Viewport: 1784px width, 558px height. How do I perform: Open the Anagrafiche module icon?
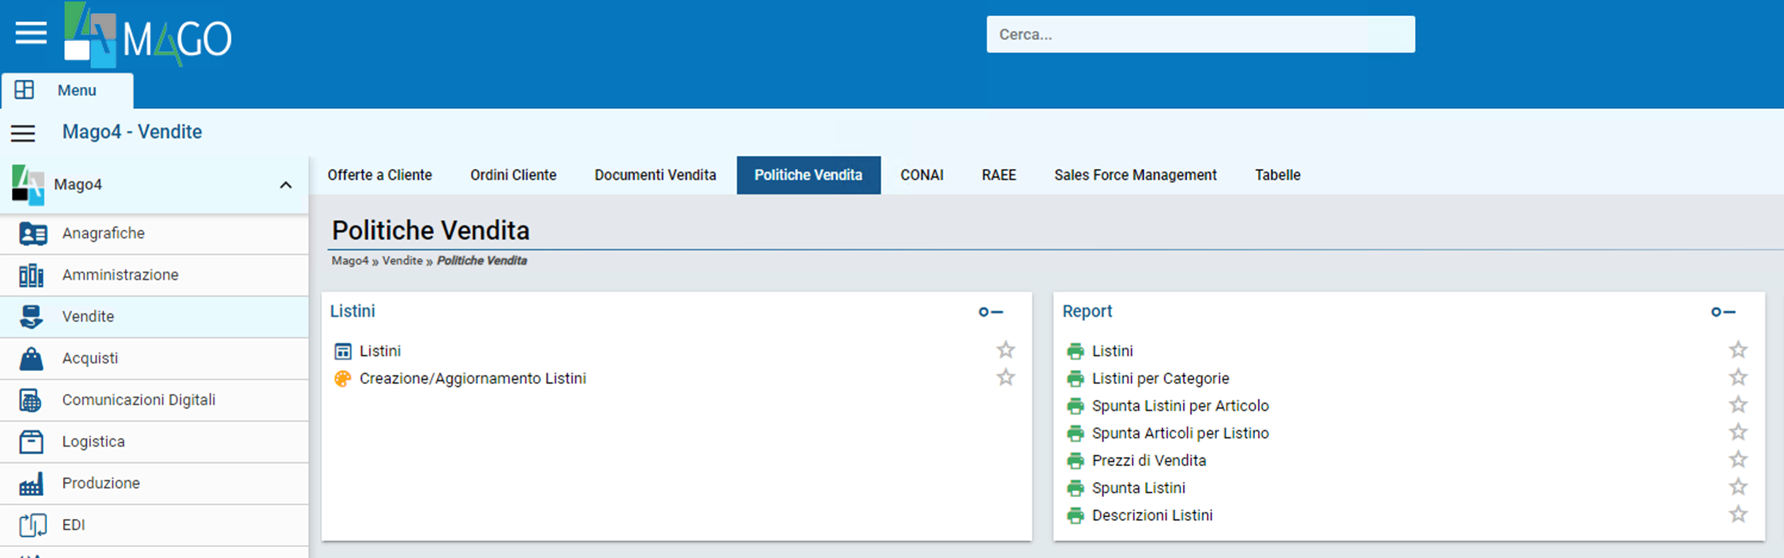(32, 233)
